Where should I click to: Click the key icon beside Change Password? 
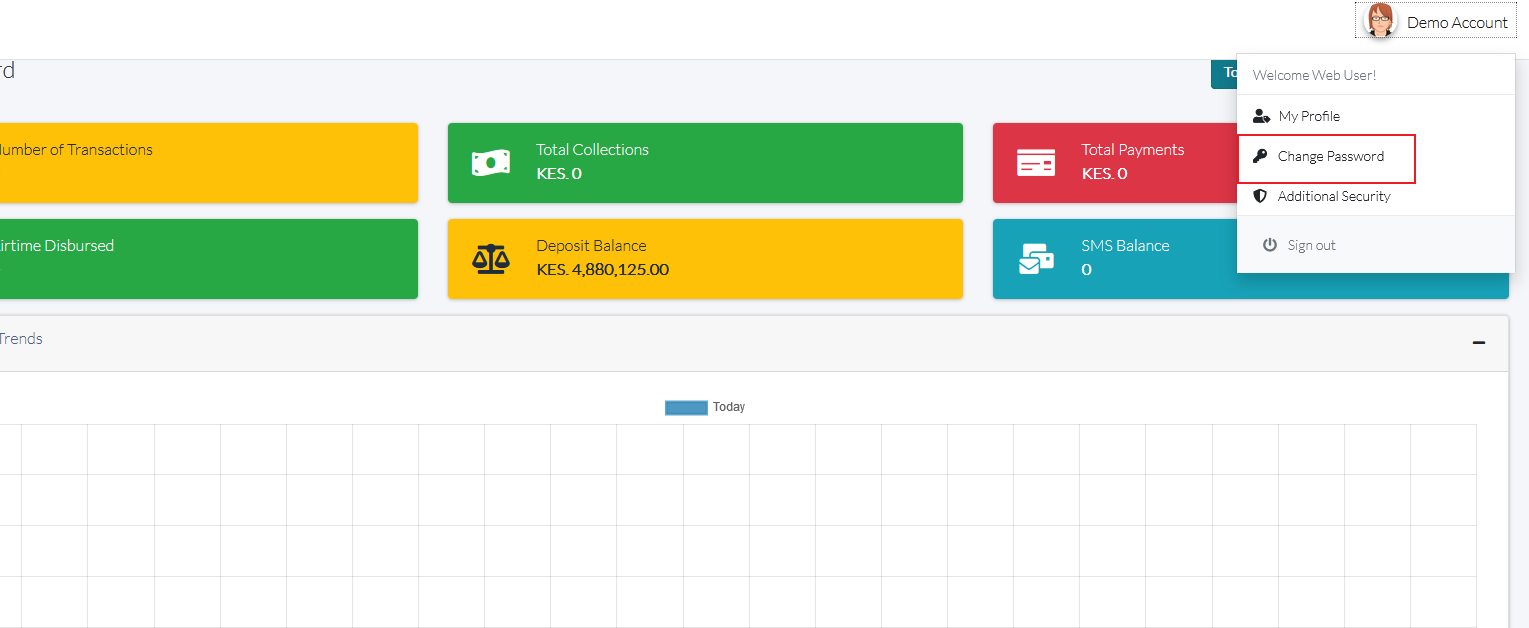(x=1260, y=156)
